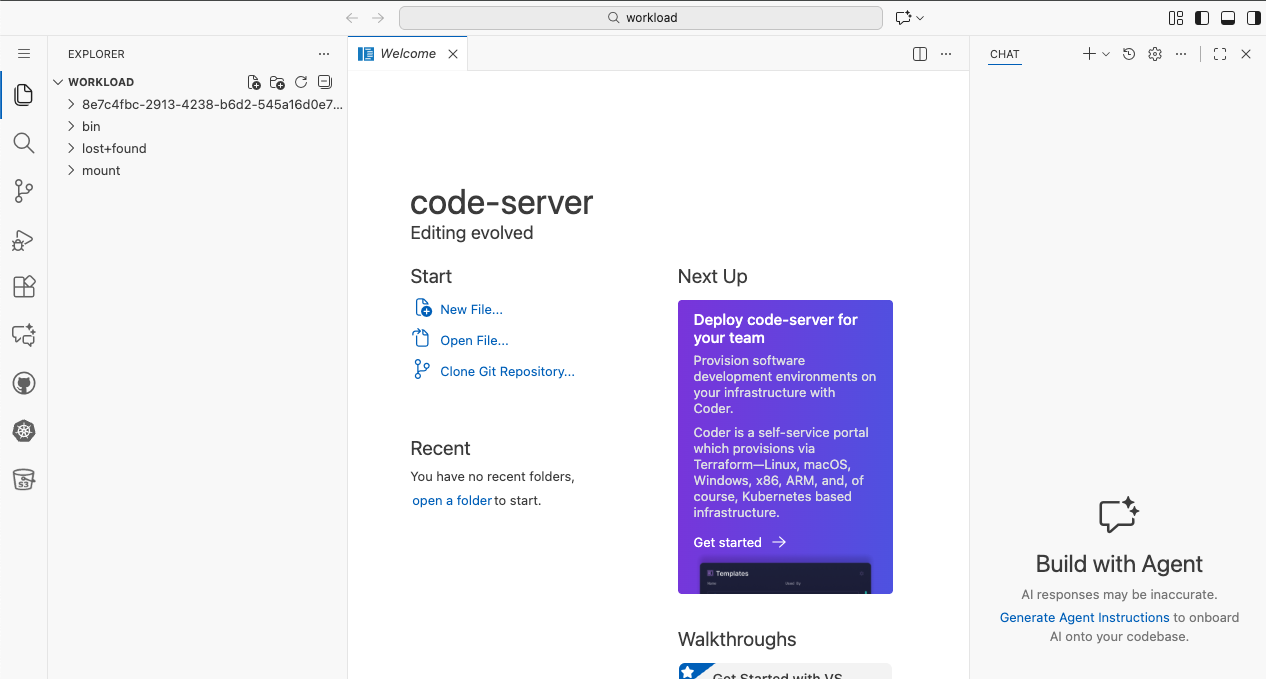Click the EXPLORER panel title
1266x679 pixels.
click(x=97, y=54)
